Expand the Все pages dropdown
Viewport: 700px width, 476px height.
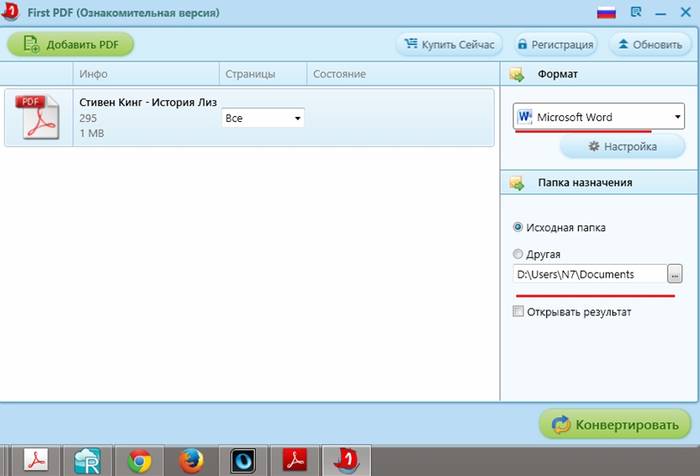point(262,118)
